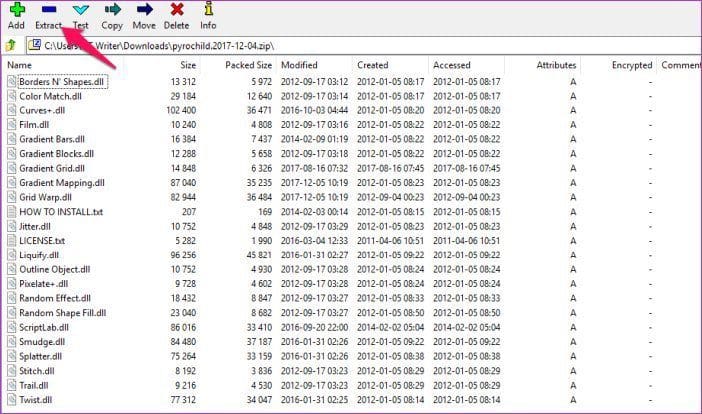
Task: Click the green Add plus icon
Action: (17, 9)
